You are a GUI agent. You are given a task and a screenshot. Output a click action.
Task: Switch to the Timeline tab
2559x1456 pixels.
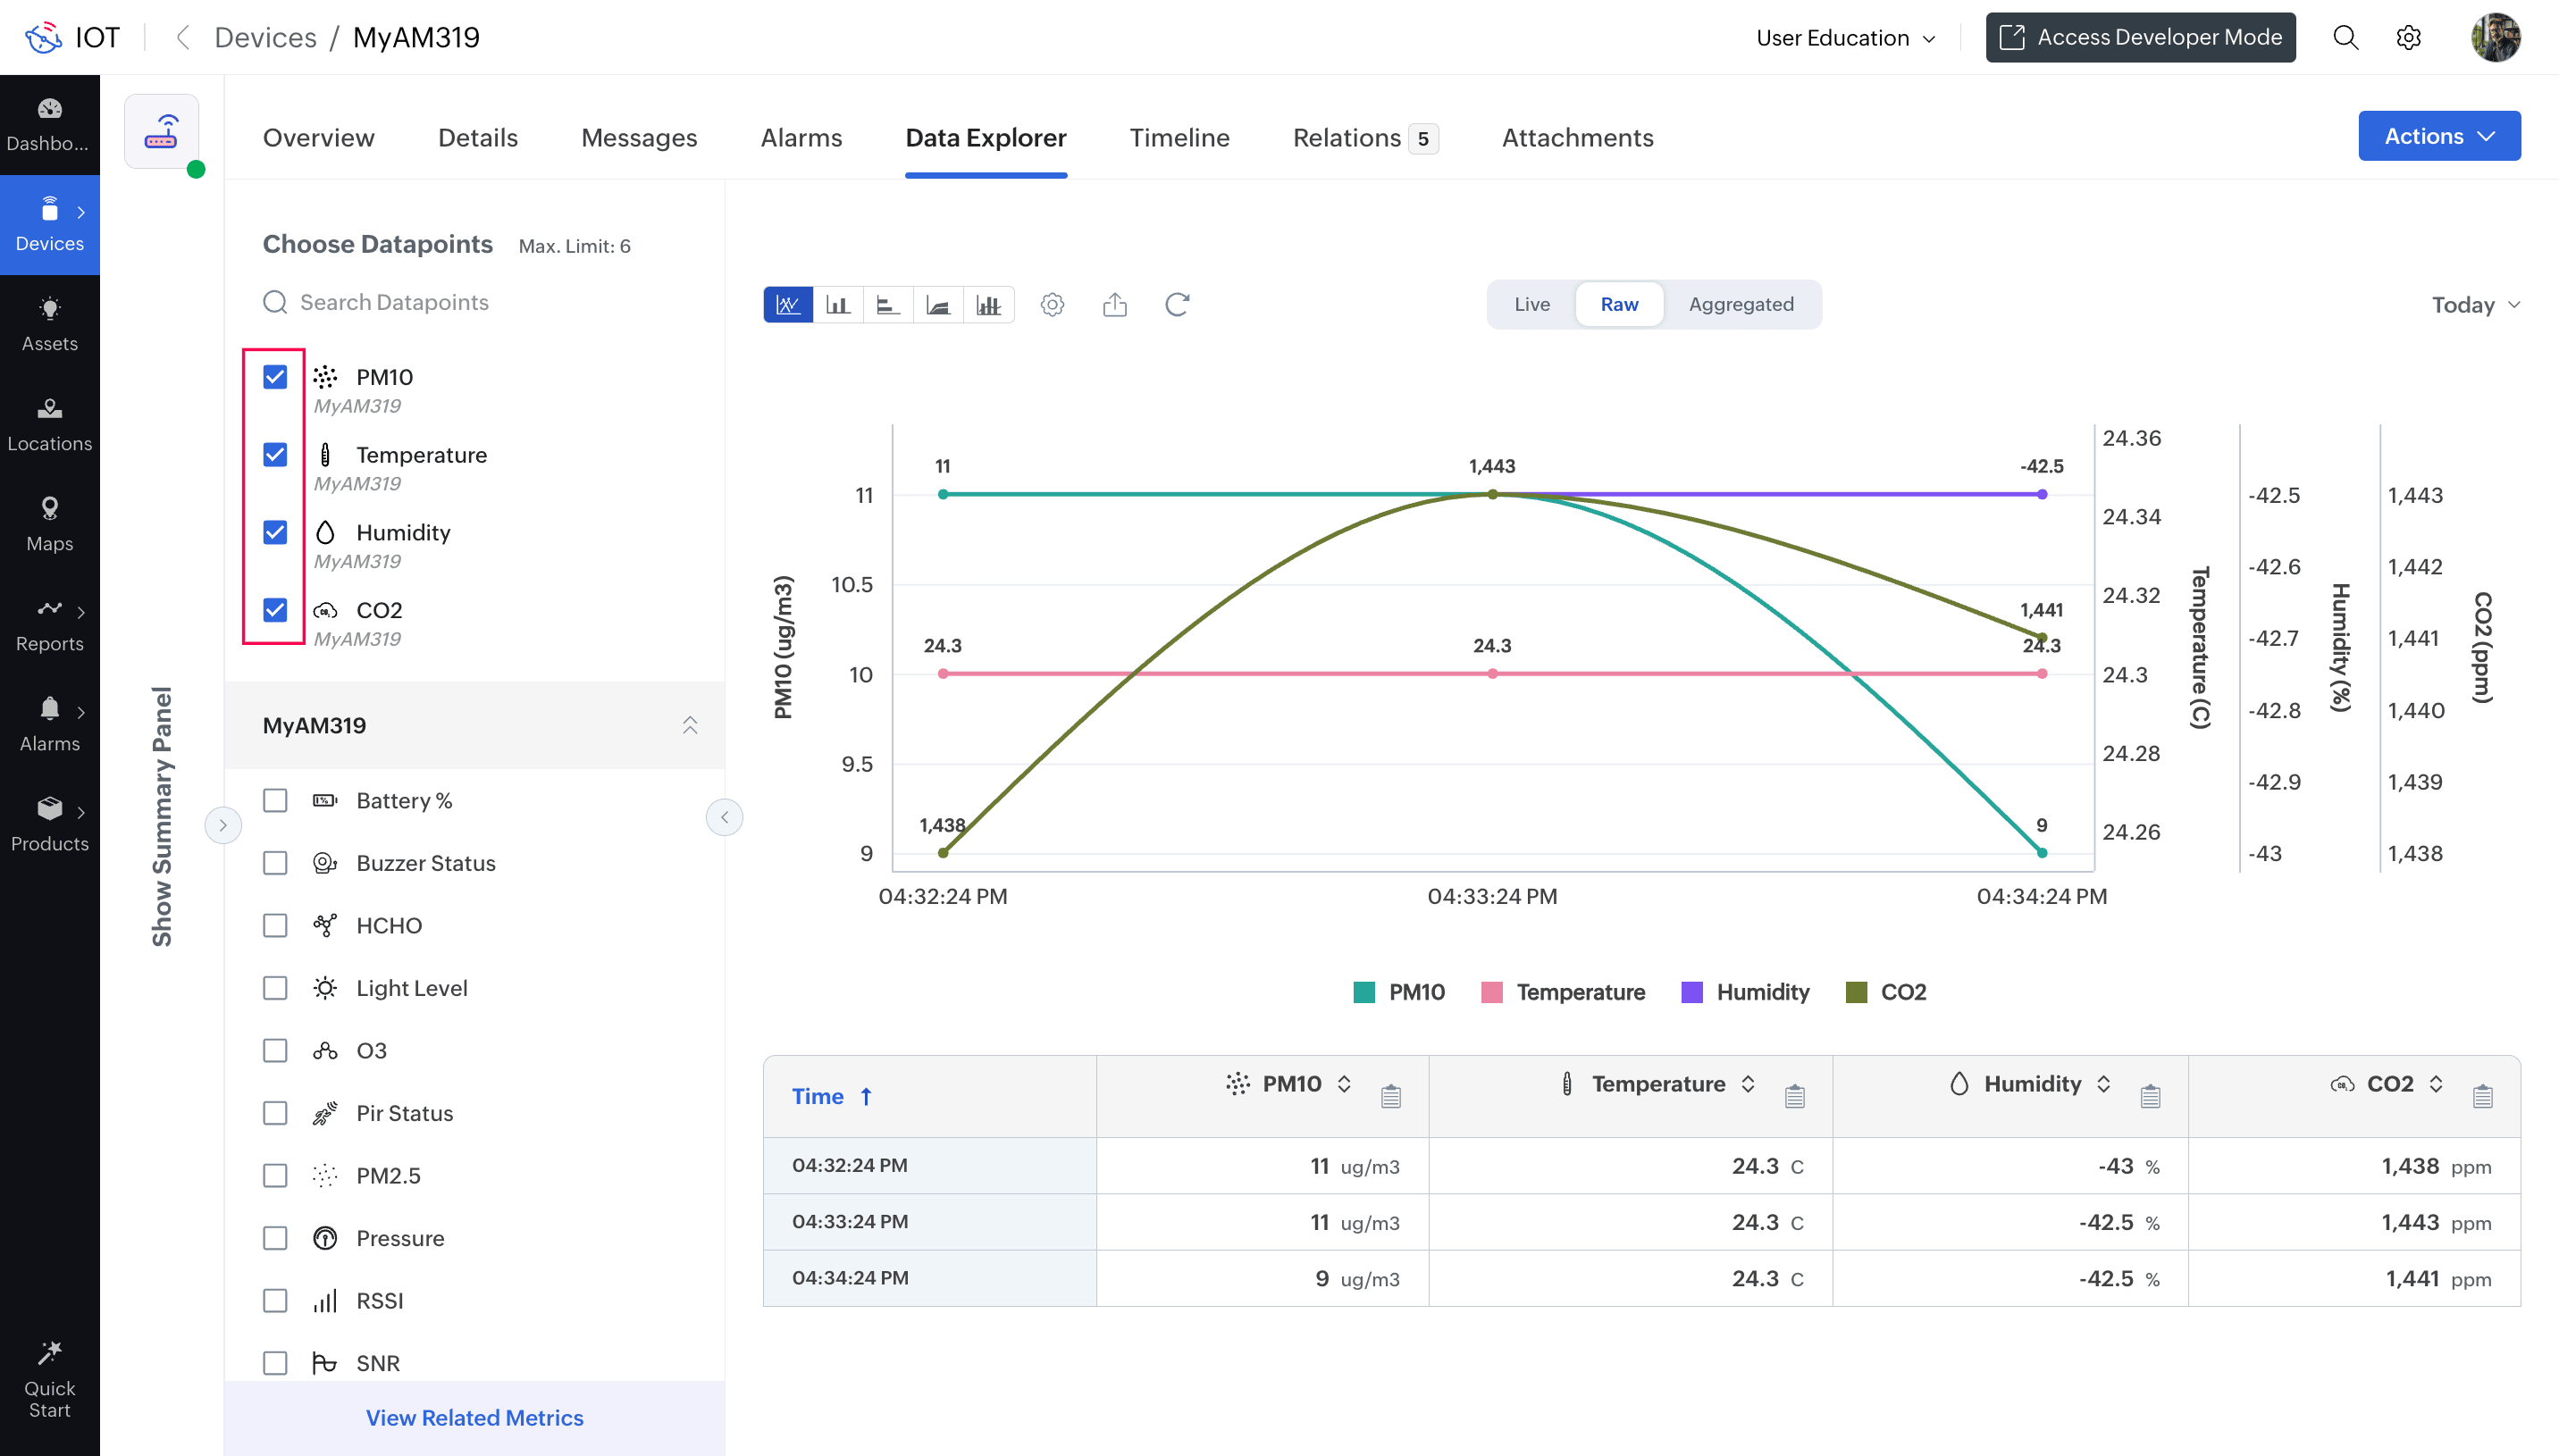[x=1179, y=137]
